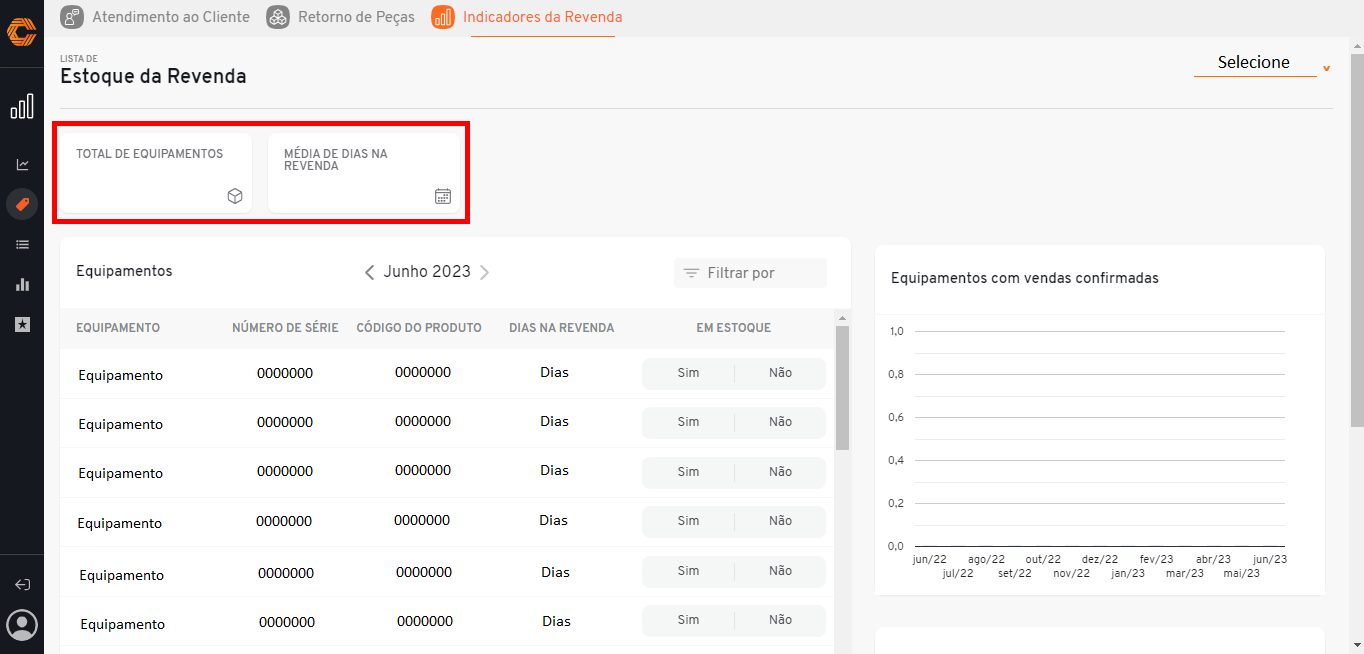Click the EQUIPAMENTO column header

118,328
